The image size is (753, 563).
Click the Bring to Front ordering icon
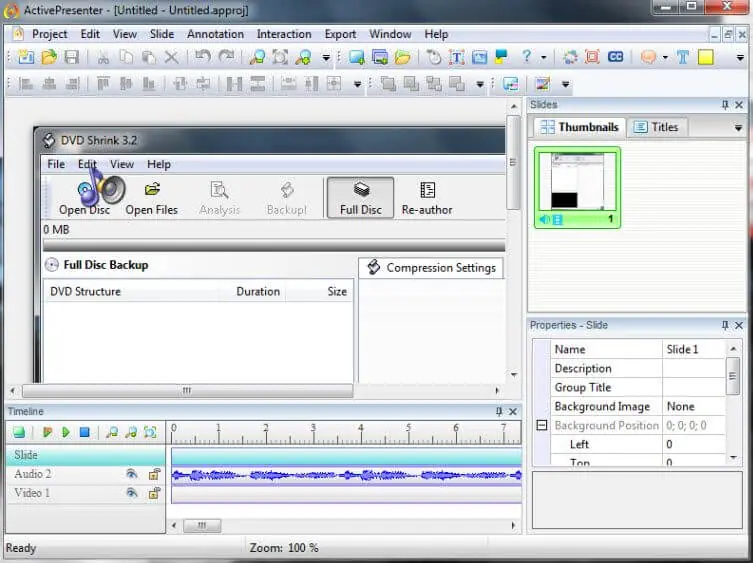[x=388, y=84]
